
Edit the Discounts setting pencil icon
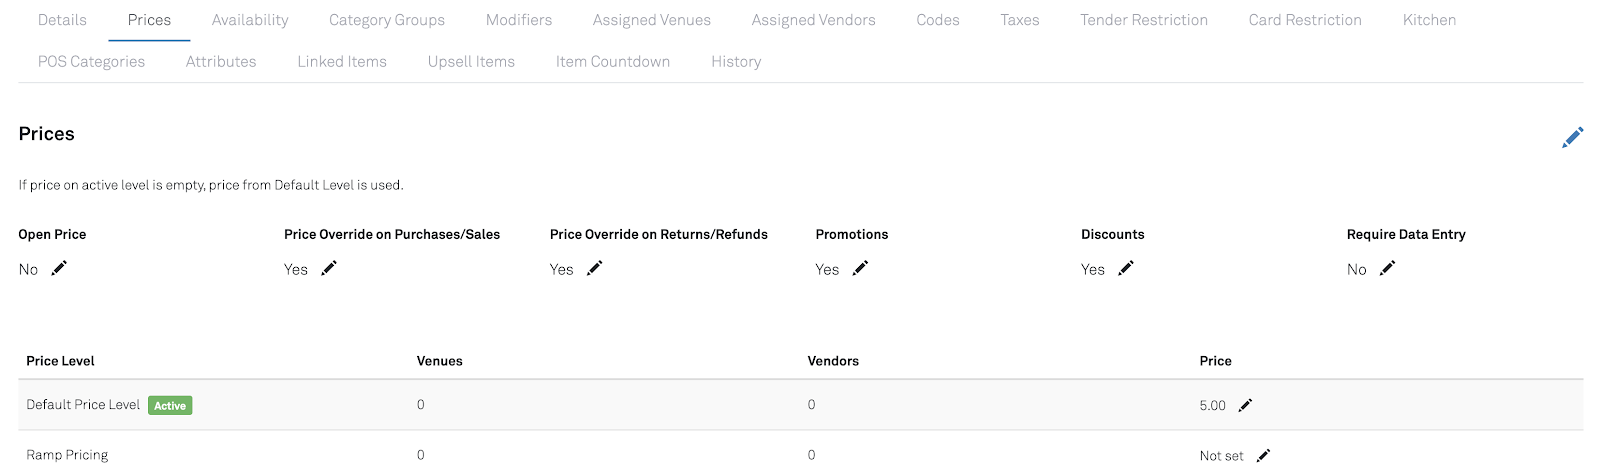(x=1126, y=268)
